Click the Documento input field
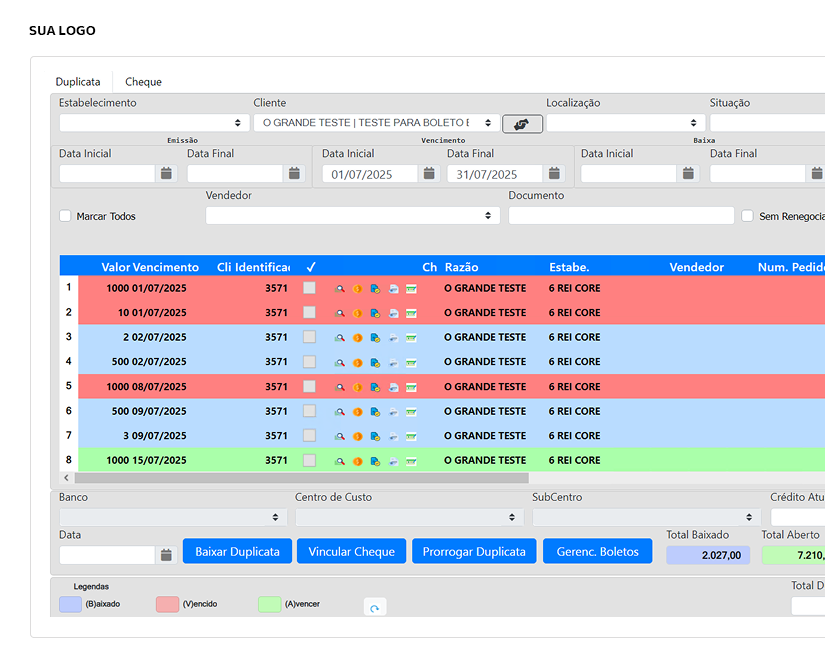Image resolution: width=825 pixels, height=665 pixels. 620,216
